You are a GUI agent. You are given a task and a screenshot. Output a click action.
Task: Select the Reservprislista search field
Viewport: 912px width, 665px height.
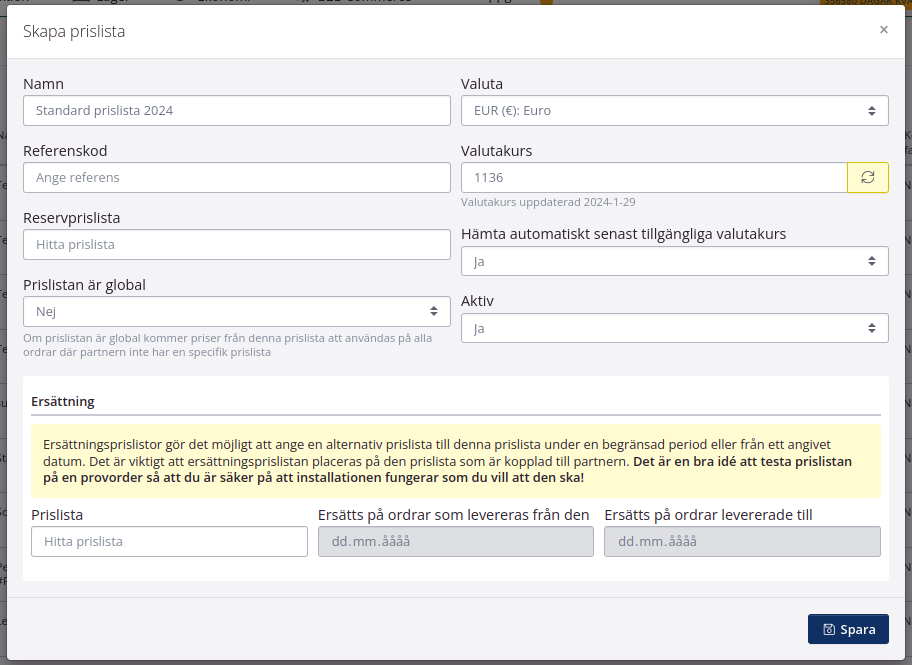click(236, 244)
